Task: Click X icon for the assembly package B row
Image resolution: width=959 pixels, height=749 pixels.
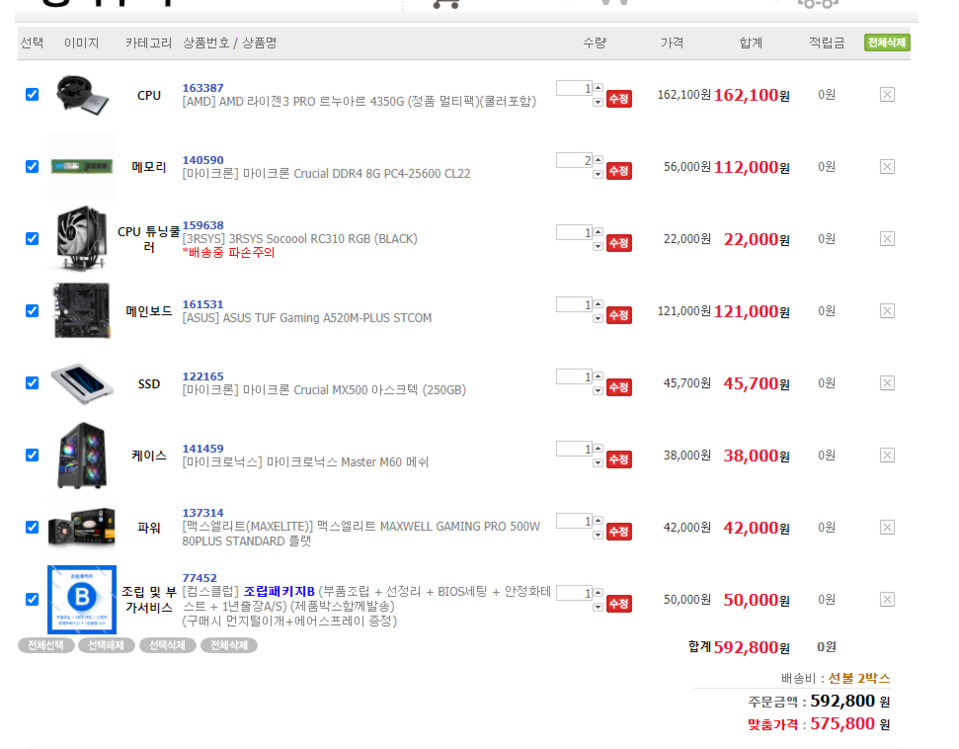Action: tap(886, 599)
